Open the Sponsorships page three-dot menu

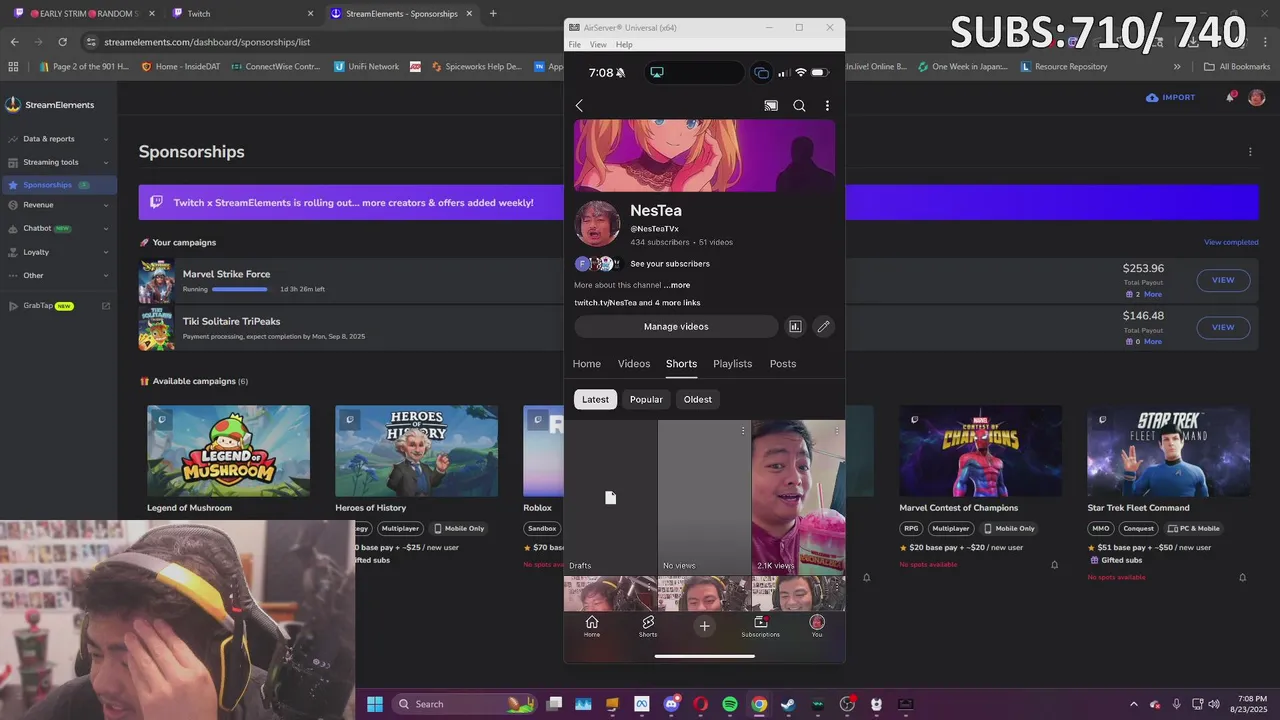click(x=1250, y=152)
